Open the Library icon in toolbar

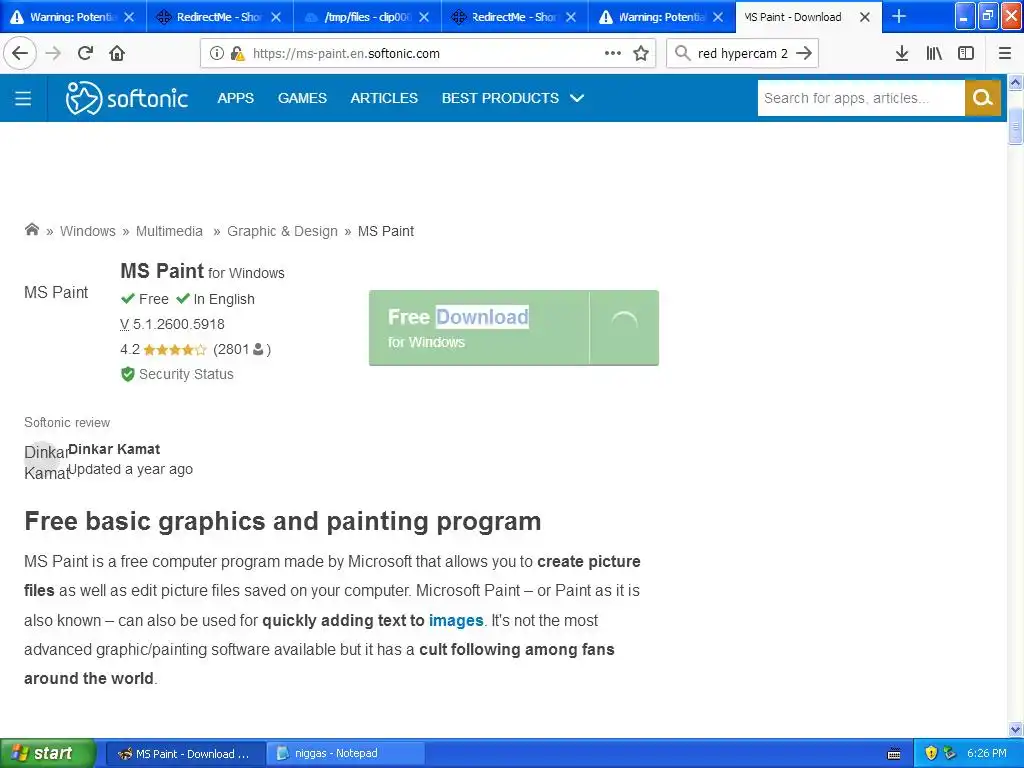(x=934, y=54)
